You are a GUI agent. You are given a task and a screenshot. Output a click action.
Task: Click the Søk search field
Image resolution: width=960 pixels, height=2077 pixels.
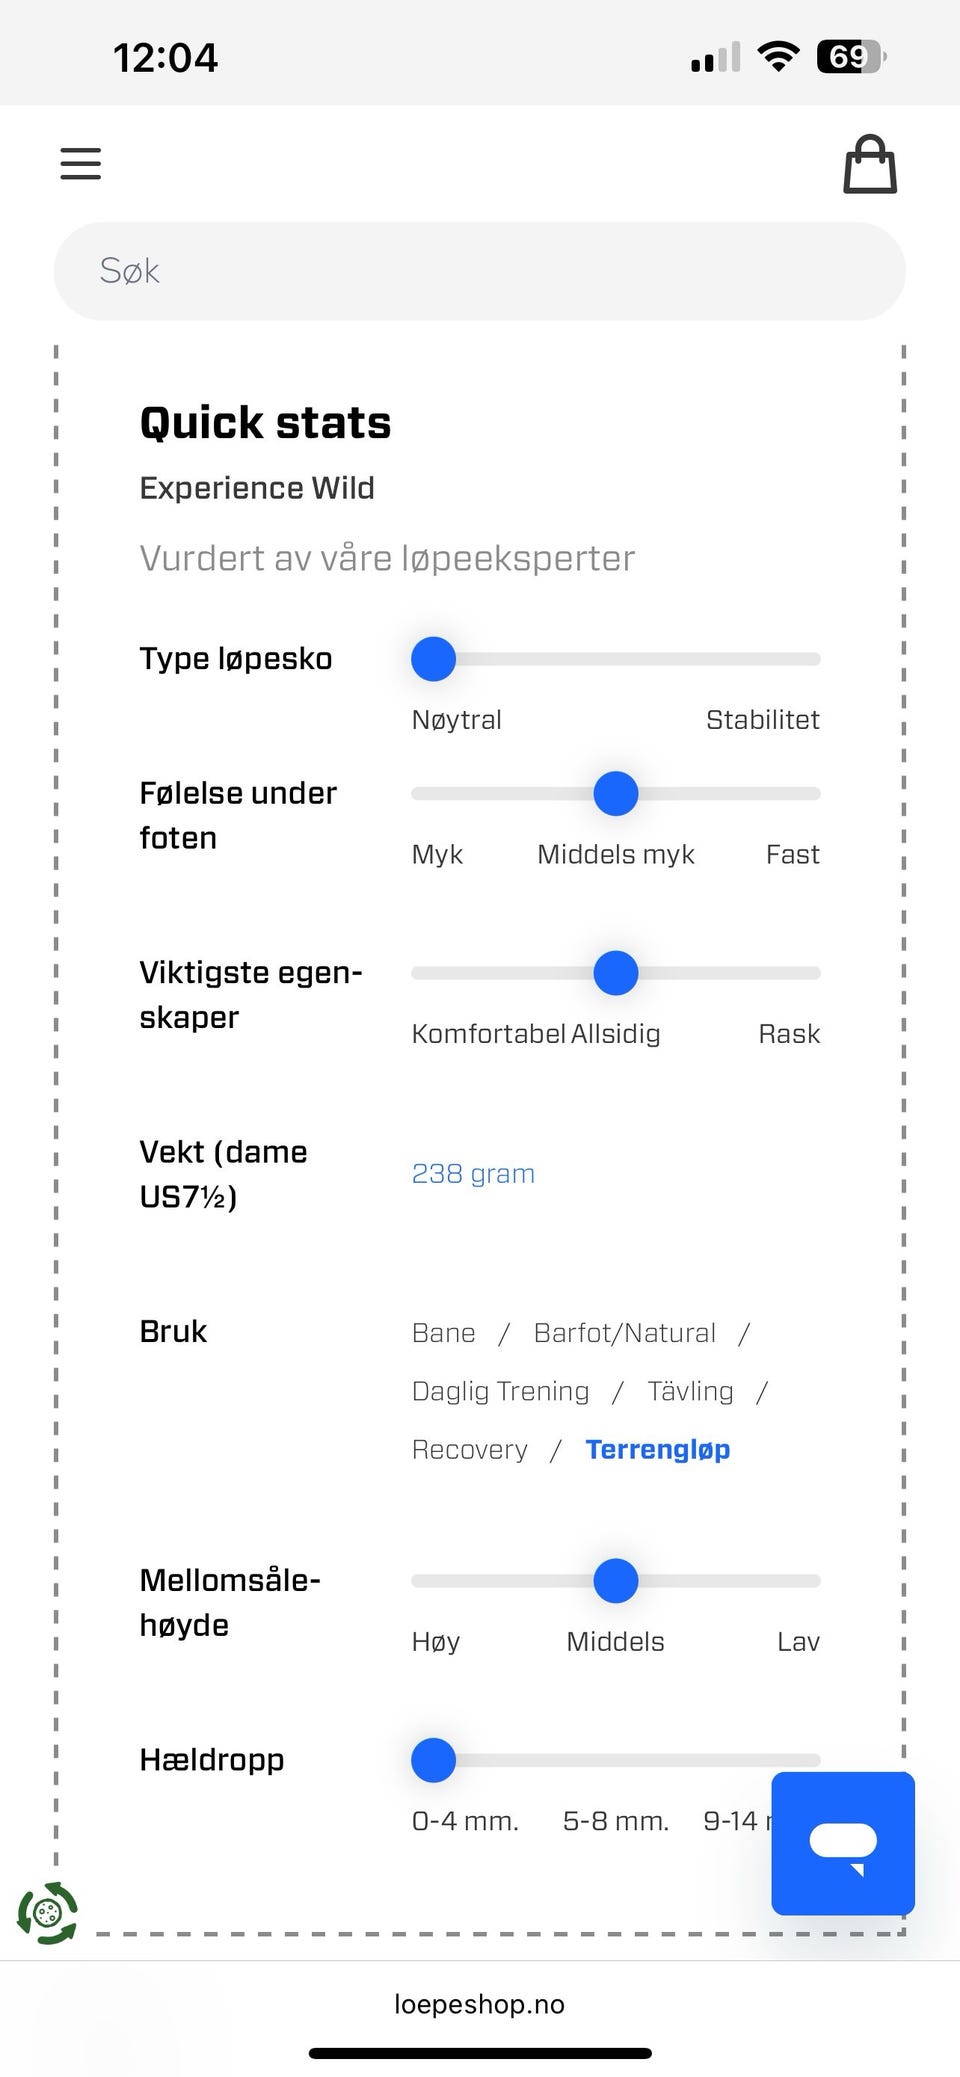coord(480,271)
